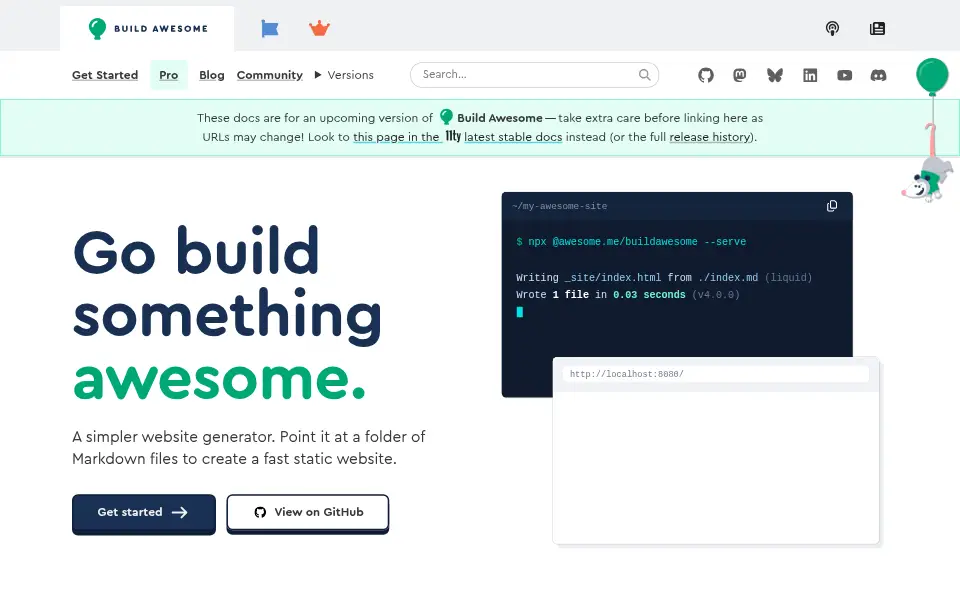Follow the 'this page in the' link
960x600 pixels.
(396, 137)
